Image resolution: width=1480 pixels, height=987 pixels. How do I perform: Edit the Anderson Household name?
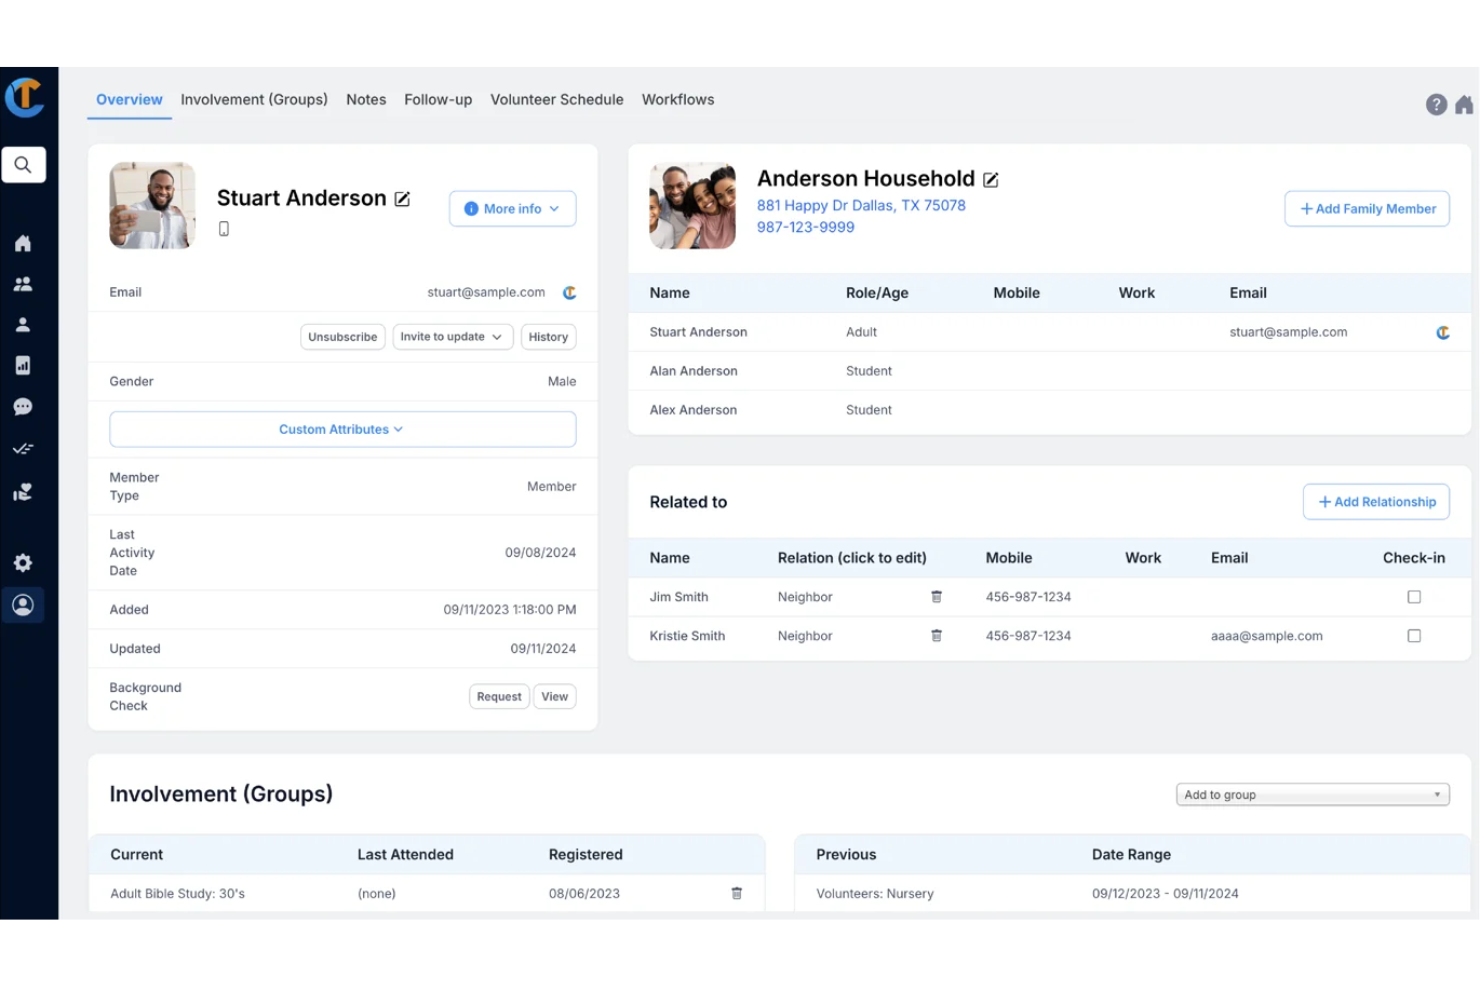(x=990, y=180)
